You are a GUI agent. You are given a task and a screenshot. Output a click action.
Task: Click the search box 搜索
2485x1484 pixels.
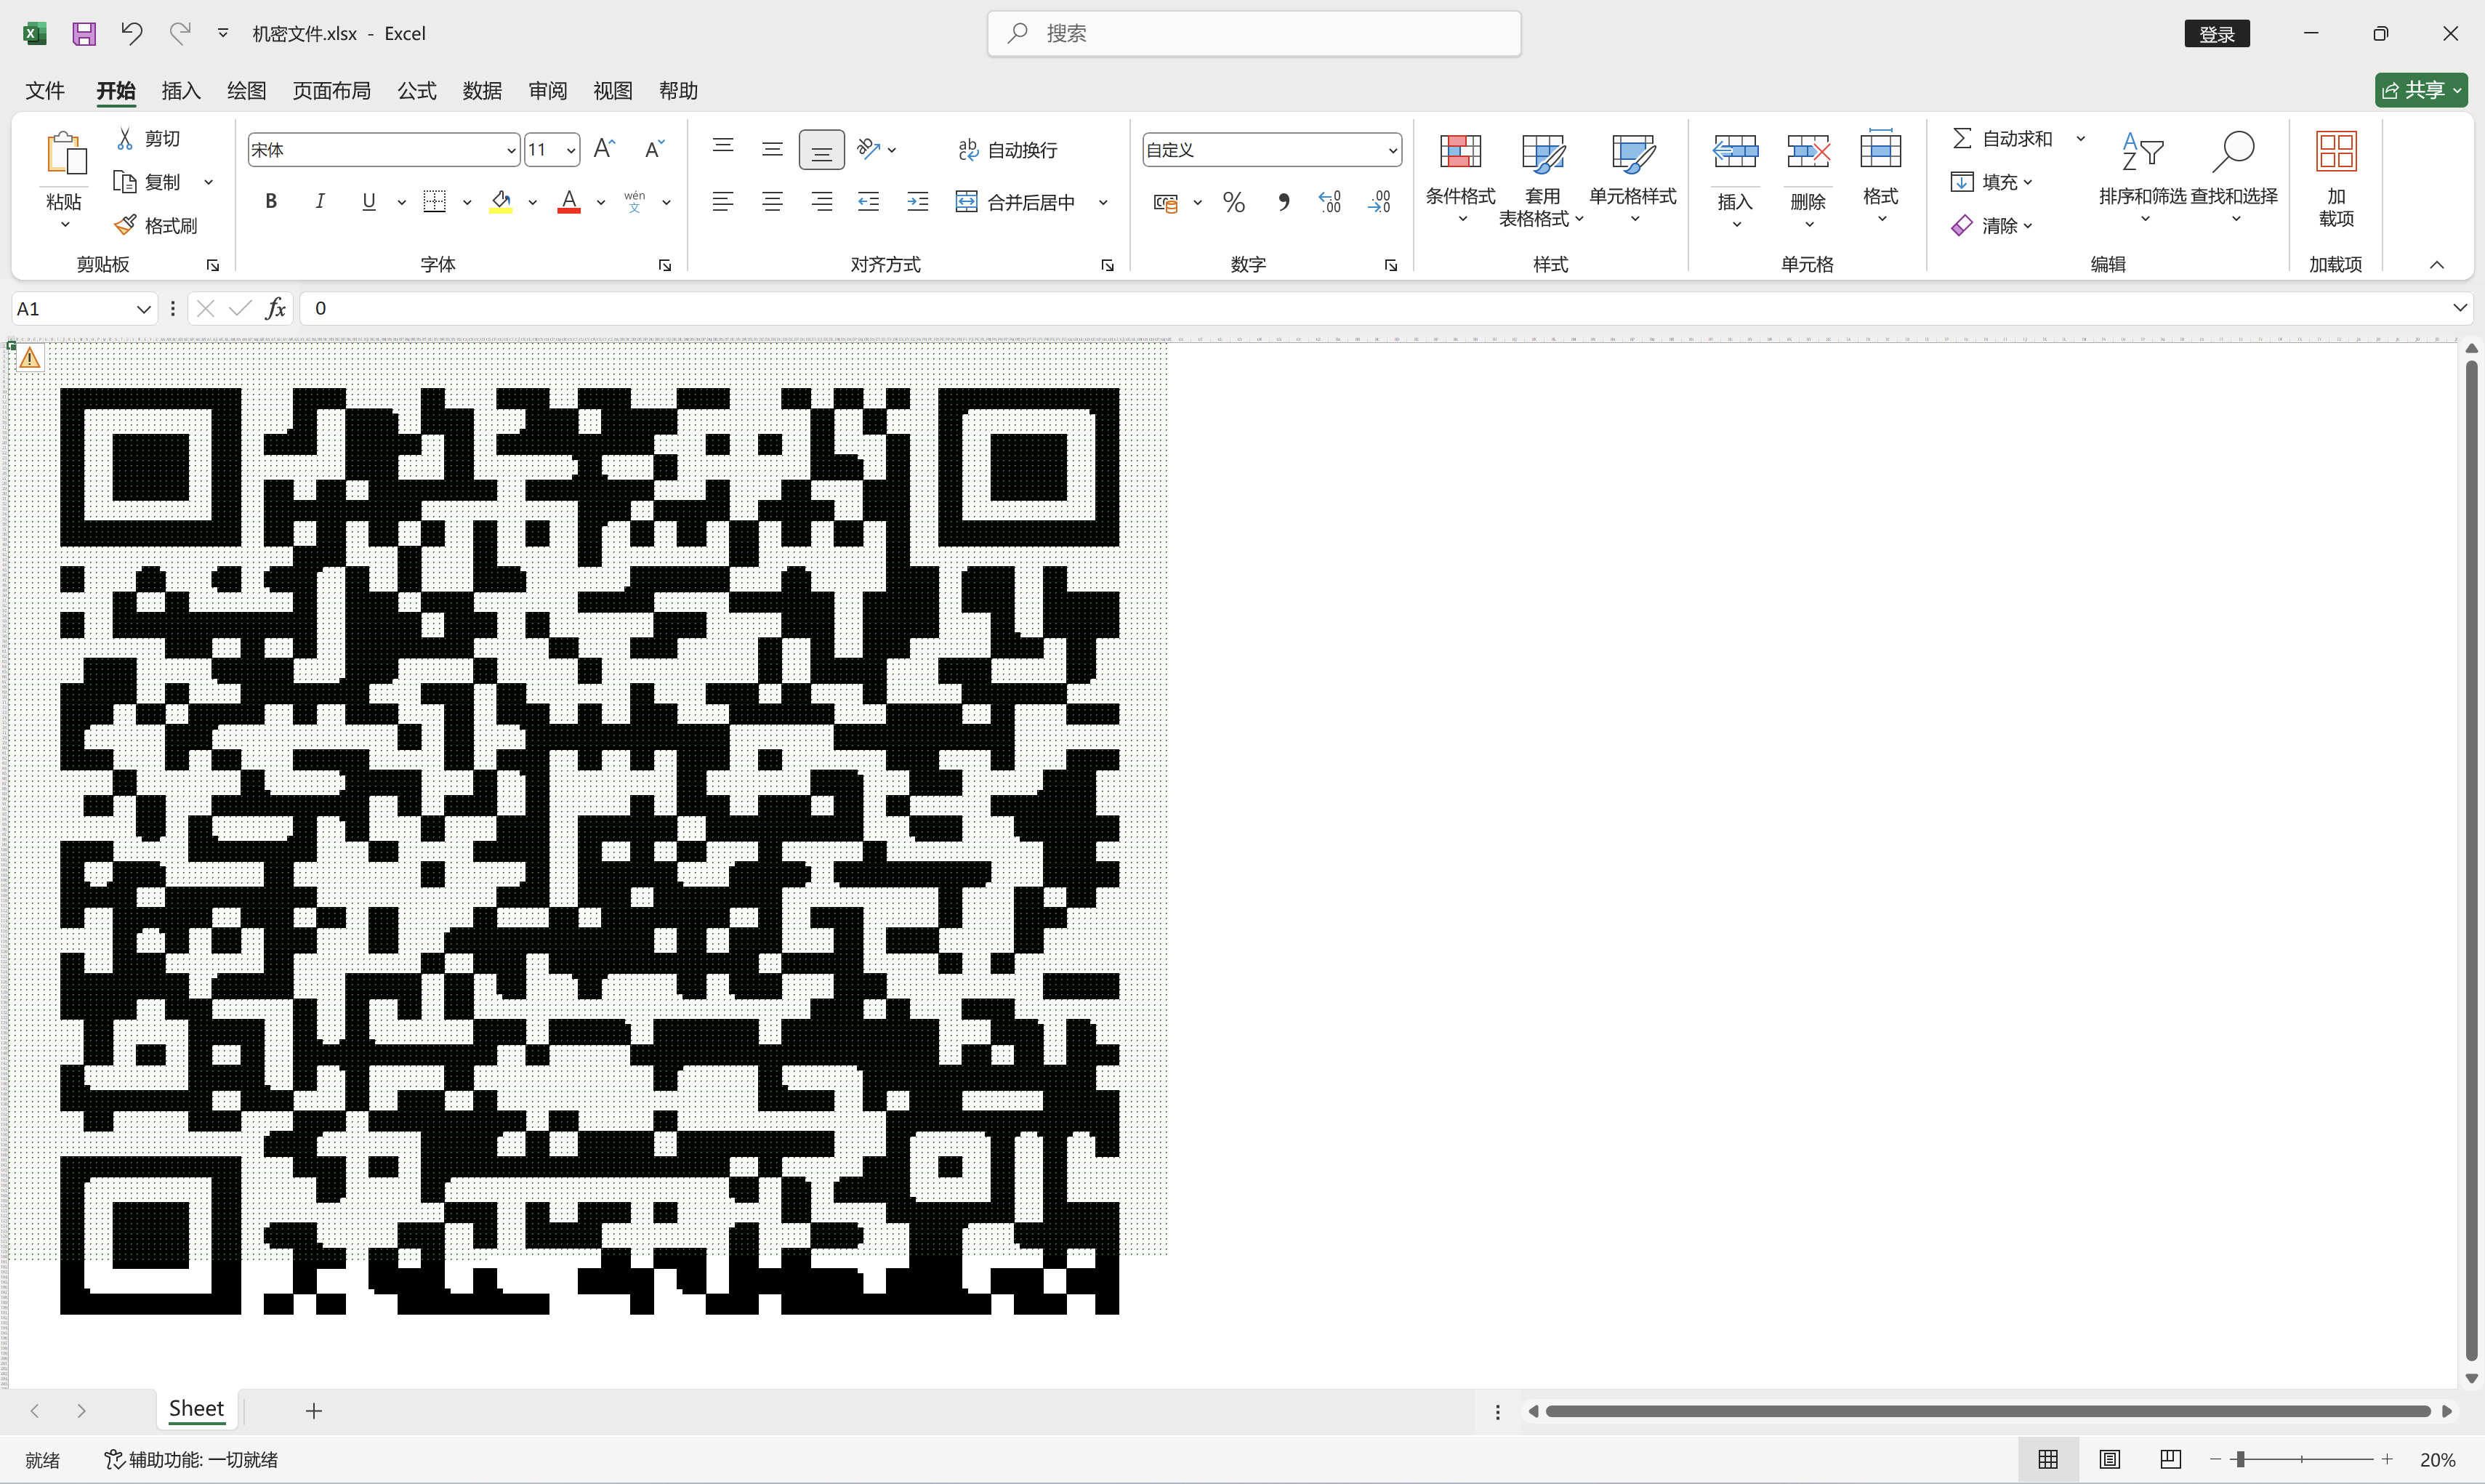pyautogui.click(x=1254, y=34)
